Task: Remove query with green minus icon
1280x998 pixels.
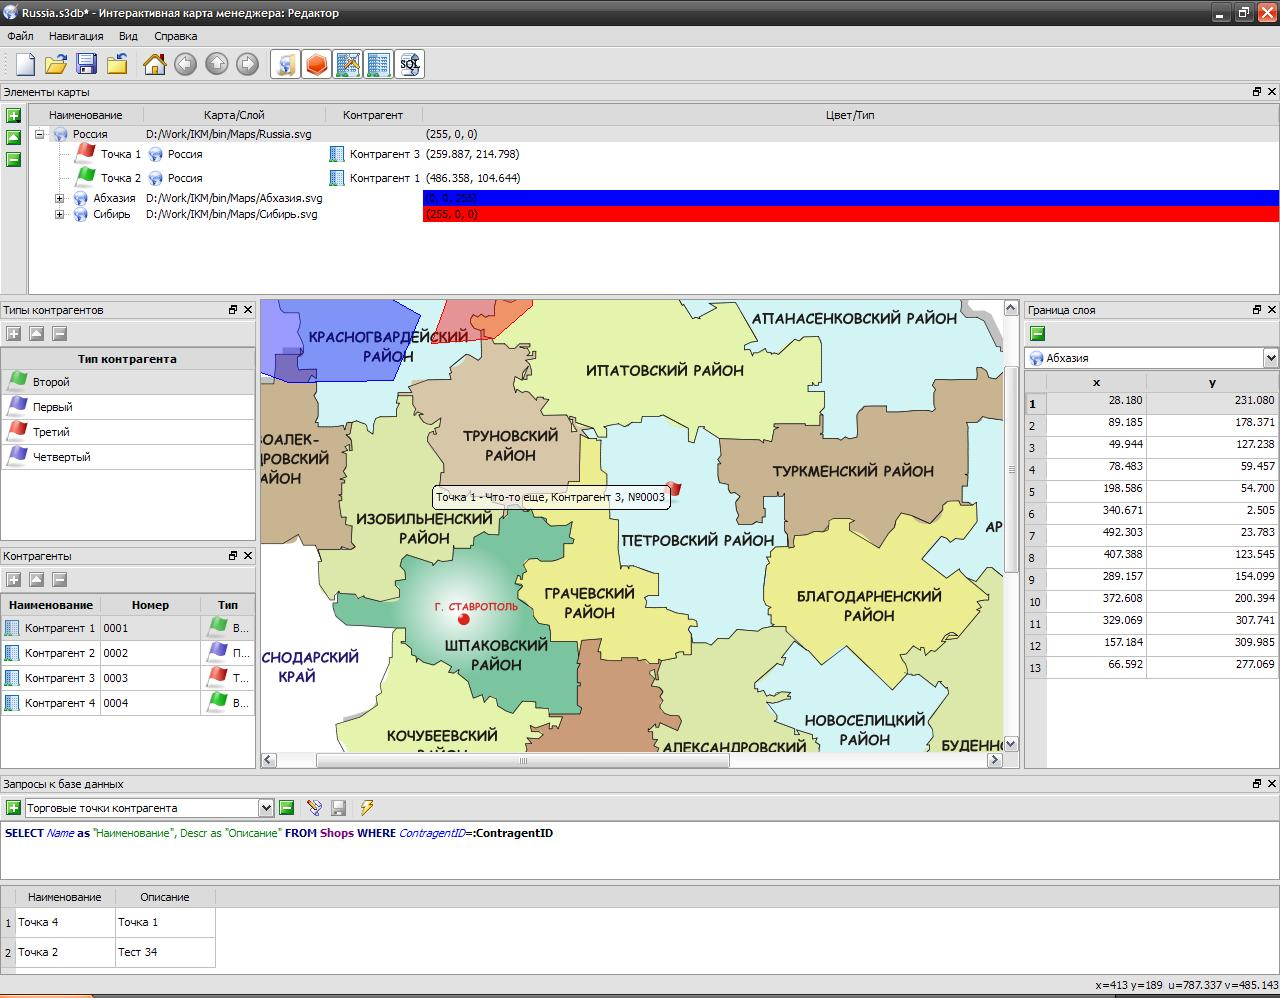Action: [x=287, y=808]
